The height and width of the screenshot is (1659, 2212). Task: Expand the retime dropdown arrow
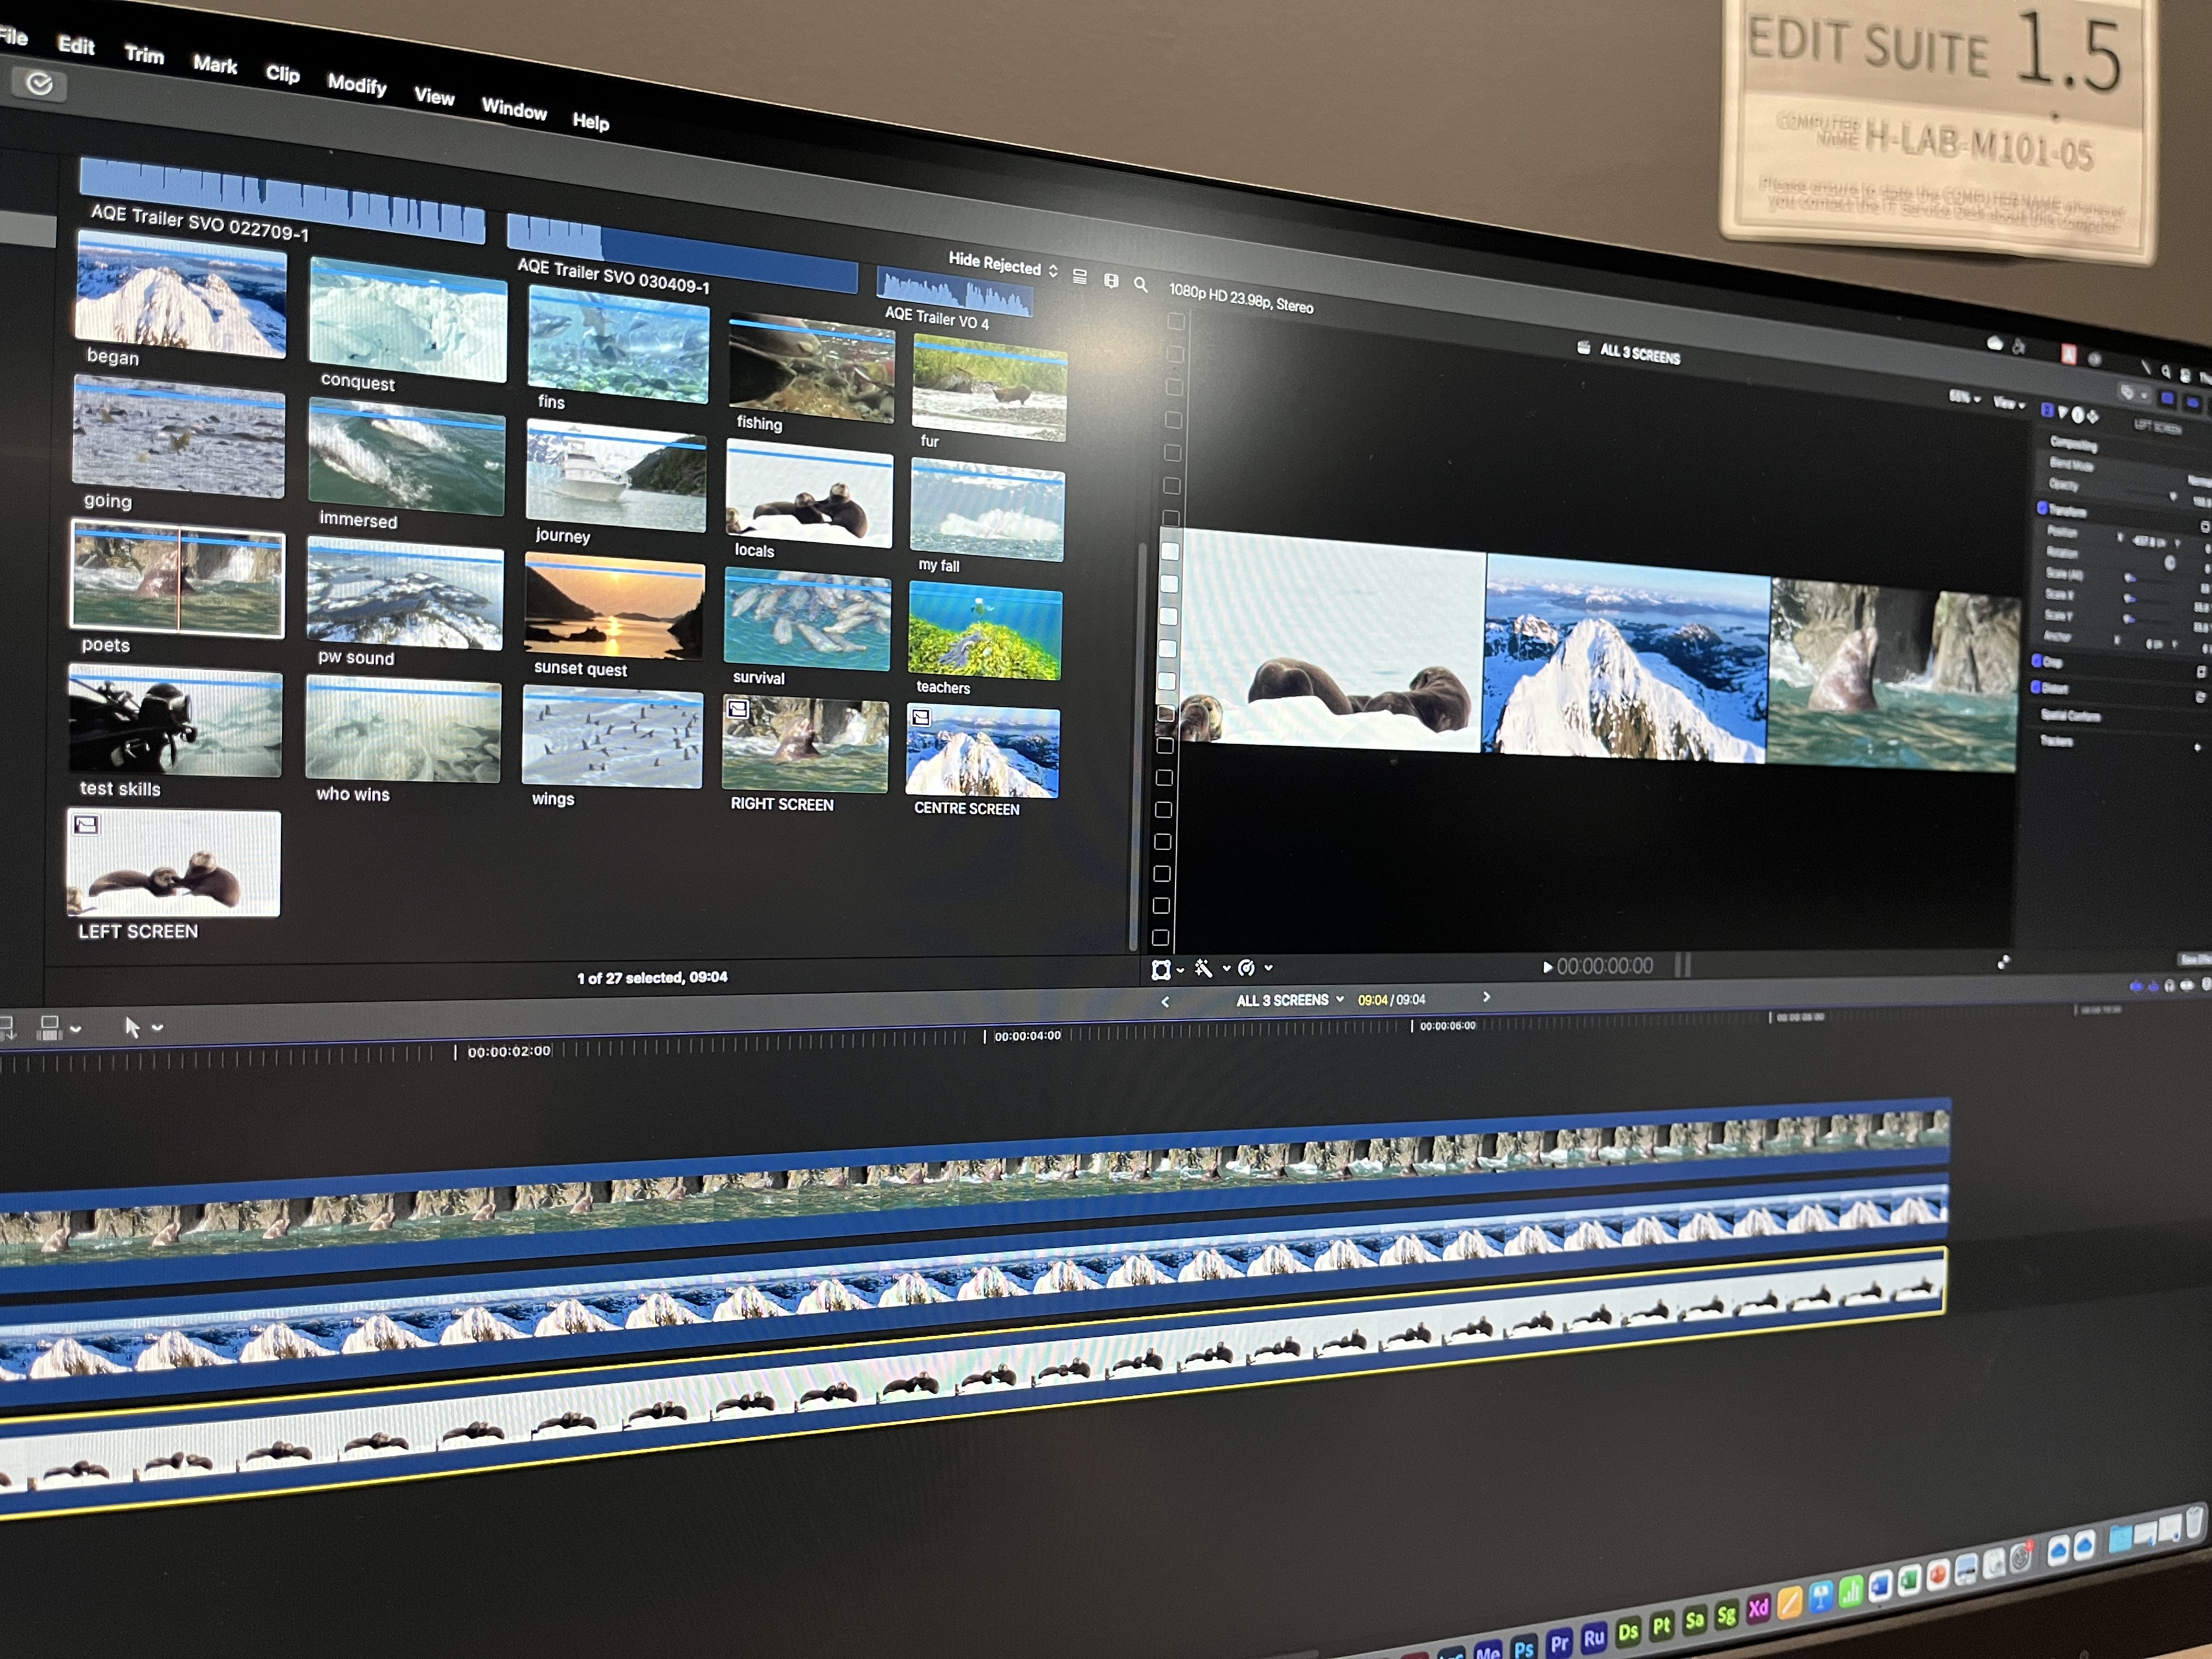[x=1268, y=967]
